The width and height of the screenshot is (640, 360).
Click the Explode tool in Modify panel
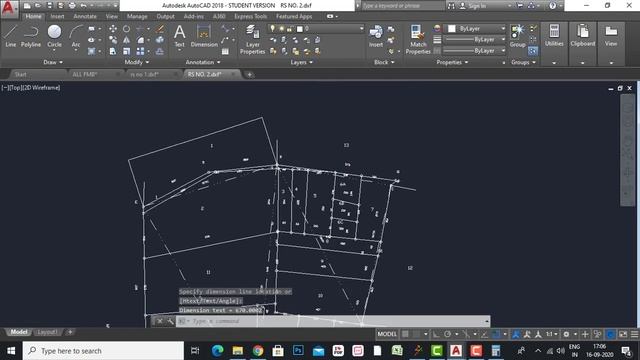click(160, 40)
